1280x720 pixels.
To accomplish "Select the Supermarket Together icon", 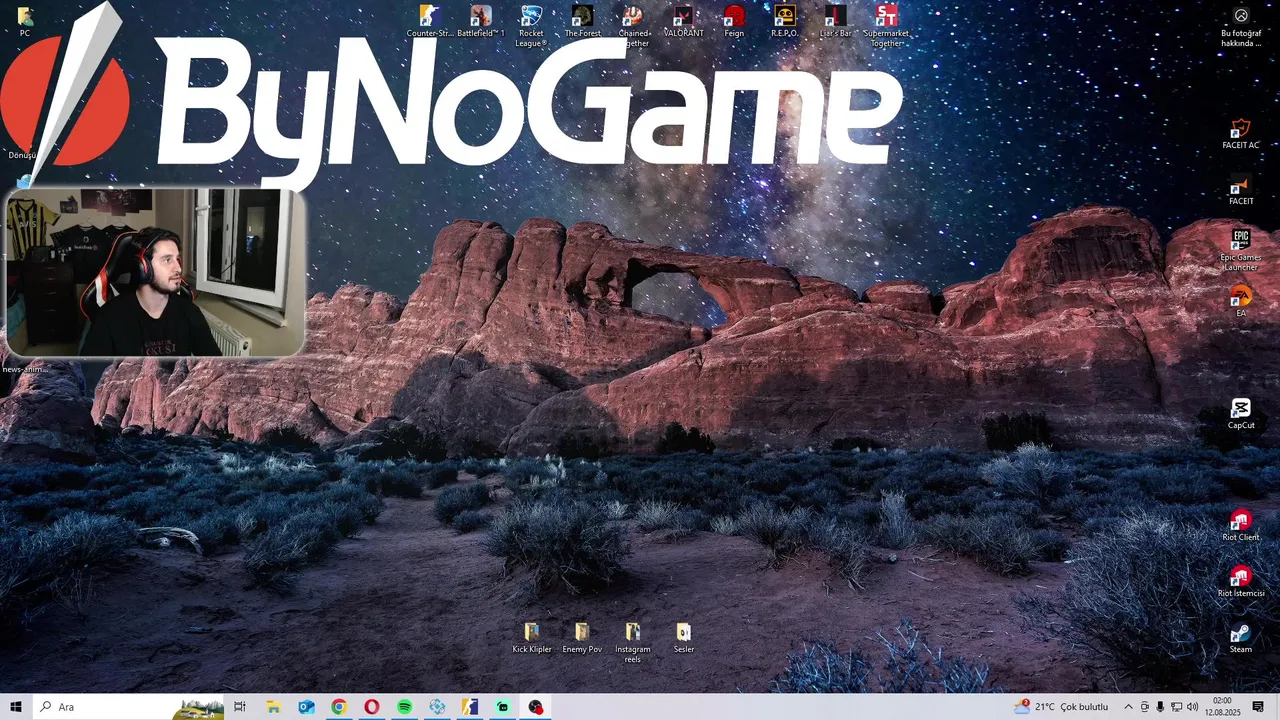I will click(x=886, y=25).
